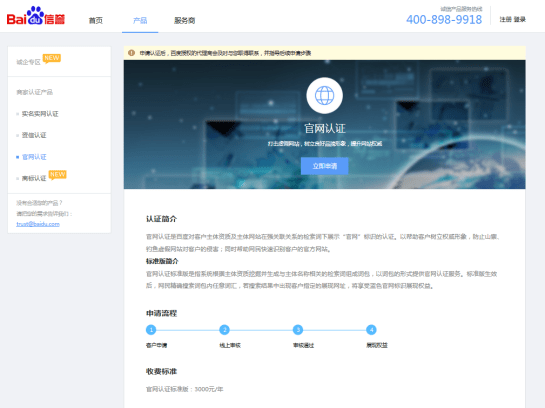Click the 官网认证 banner title

[x=325, y=129]
